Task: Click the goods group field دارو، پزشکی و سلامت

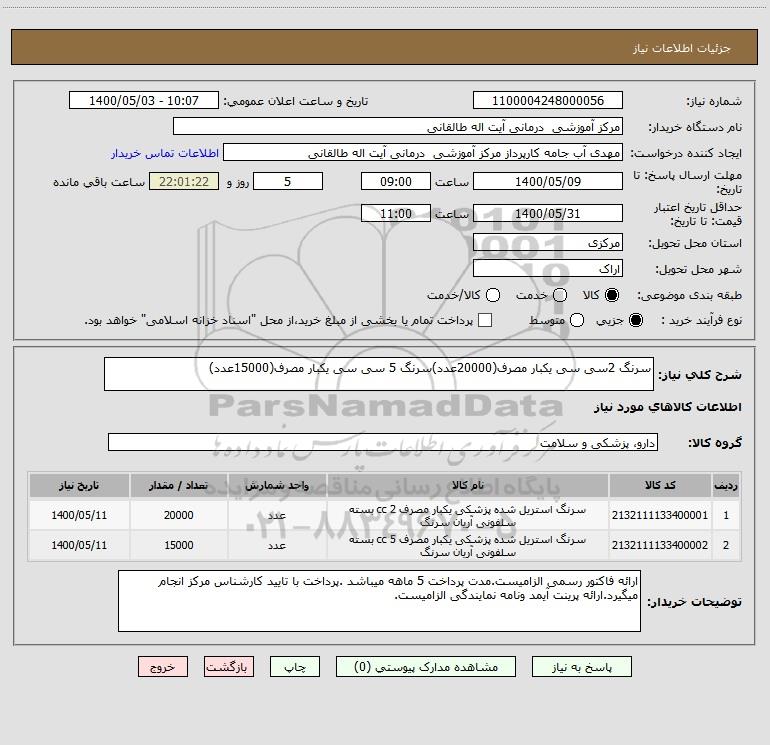Action: 383,442
